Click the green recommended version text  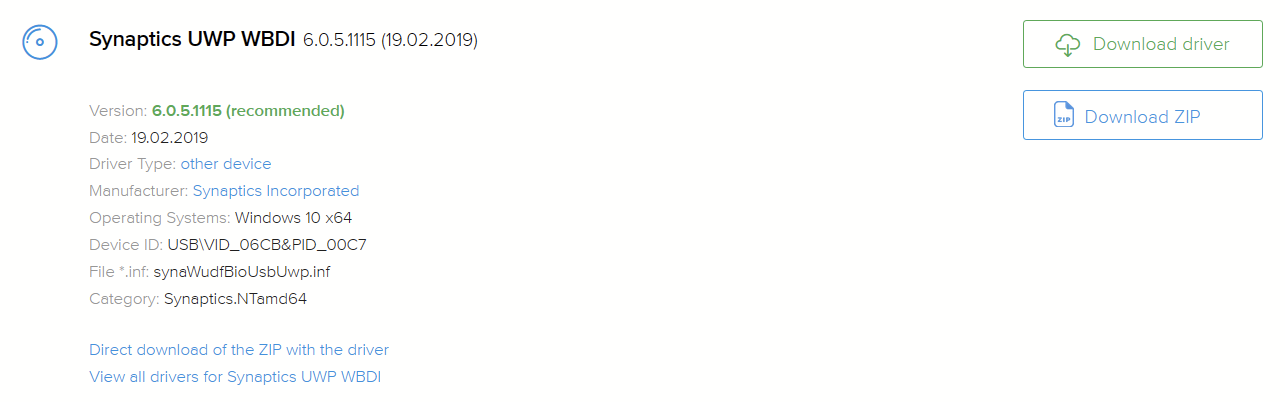coord(248,110)
